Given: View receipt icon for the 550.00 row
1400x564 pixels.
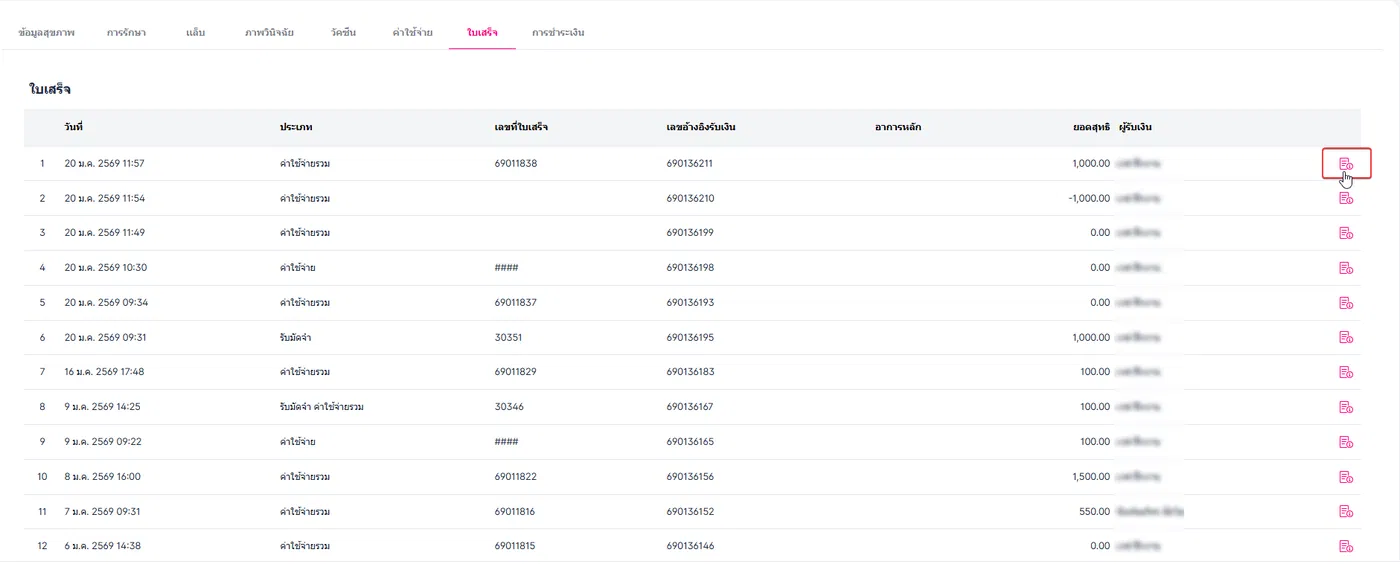Looking at the screenshot, I should click(1346, 511).
